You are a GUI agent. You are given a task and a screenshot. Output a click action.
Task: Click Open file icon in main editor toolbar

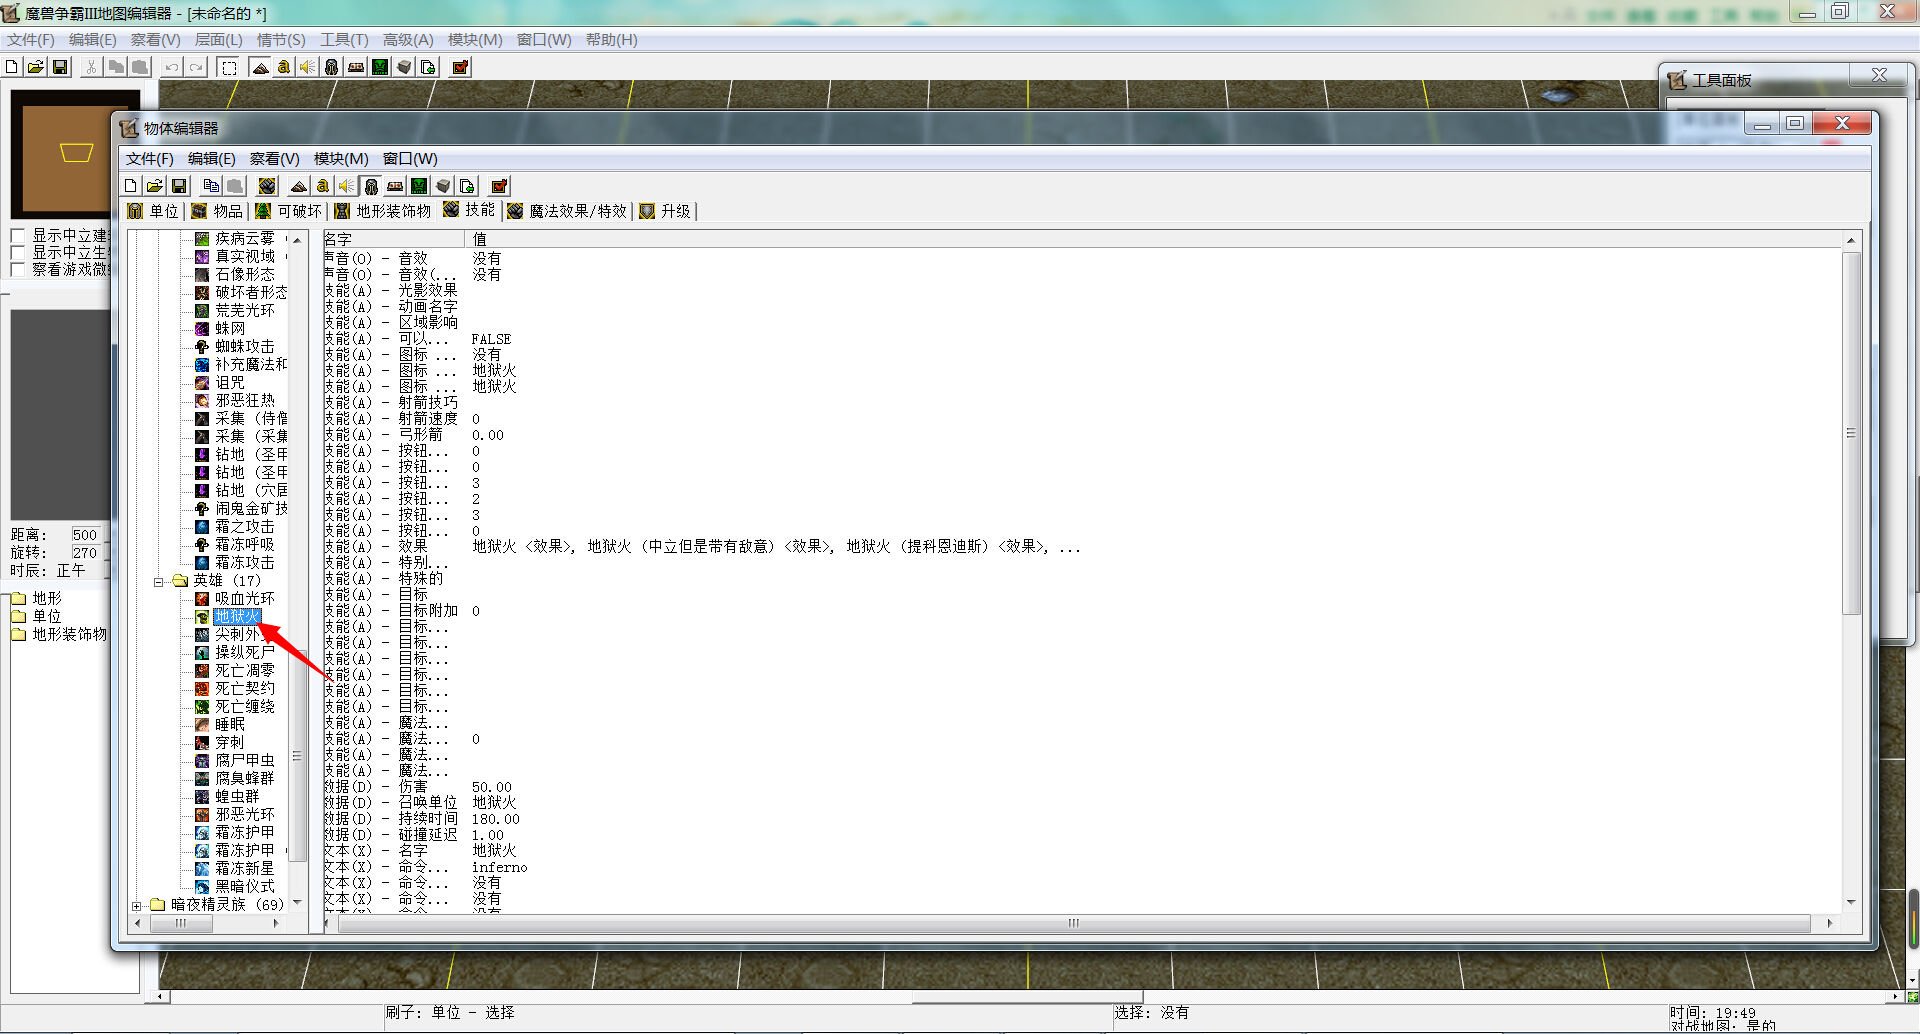(35, 67)
